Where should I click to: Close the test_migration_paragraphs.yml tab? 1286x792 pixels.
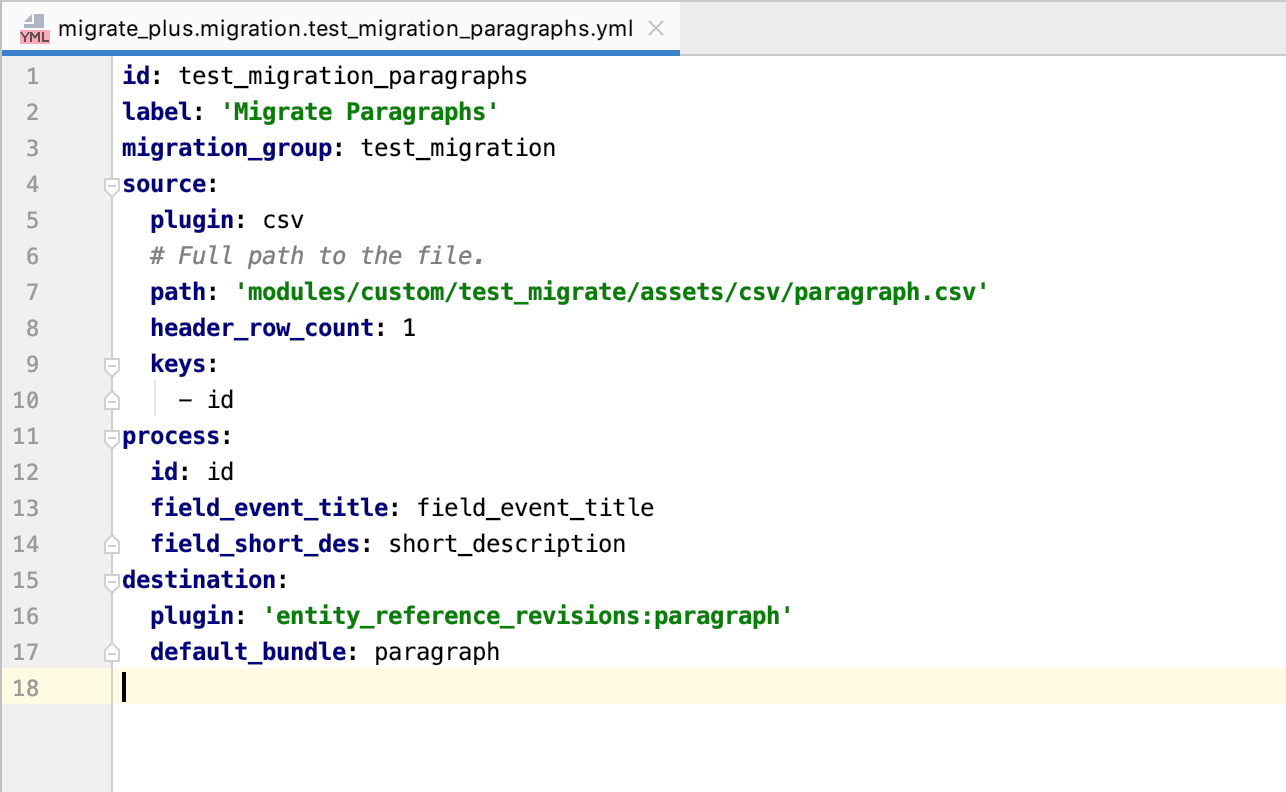657,28
